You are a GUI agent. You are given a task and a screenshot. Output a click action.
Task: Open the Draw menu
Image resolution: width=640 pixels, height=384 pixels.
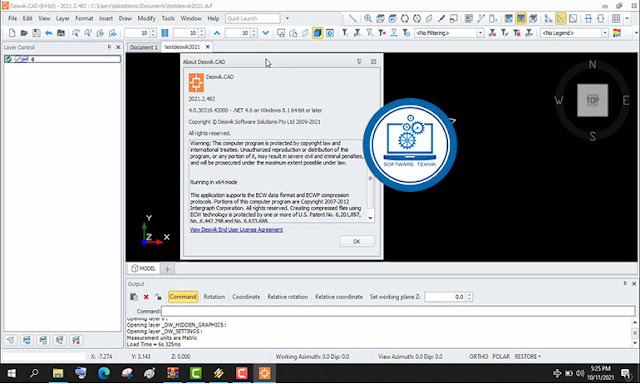pyautogui.click(x=125, y=18)
